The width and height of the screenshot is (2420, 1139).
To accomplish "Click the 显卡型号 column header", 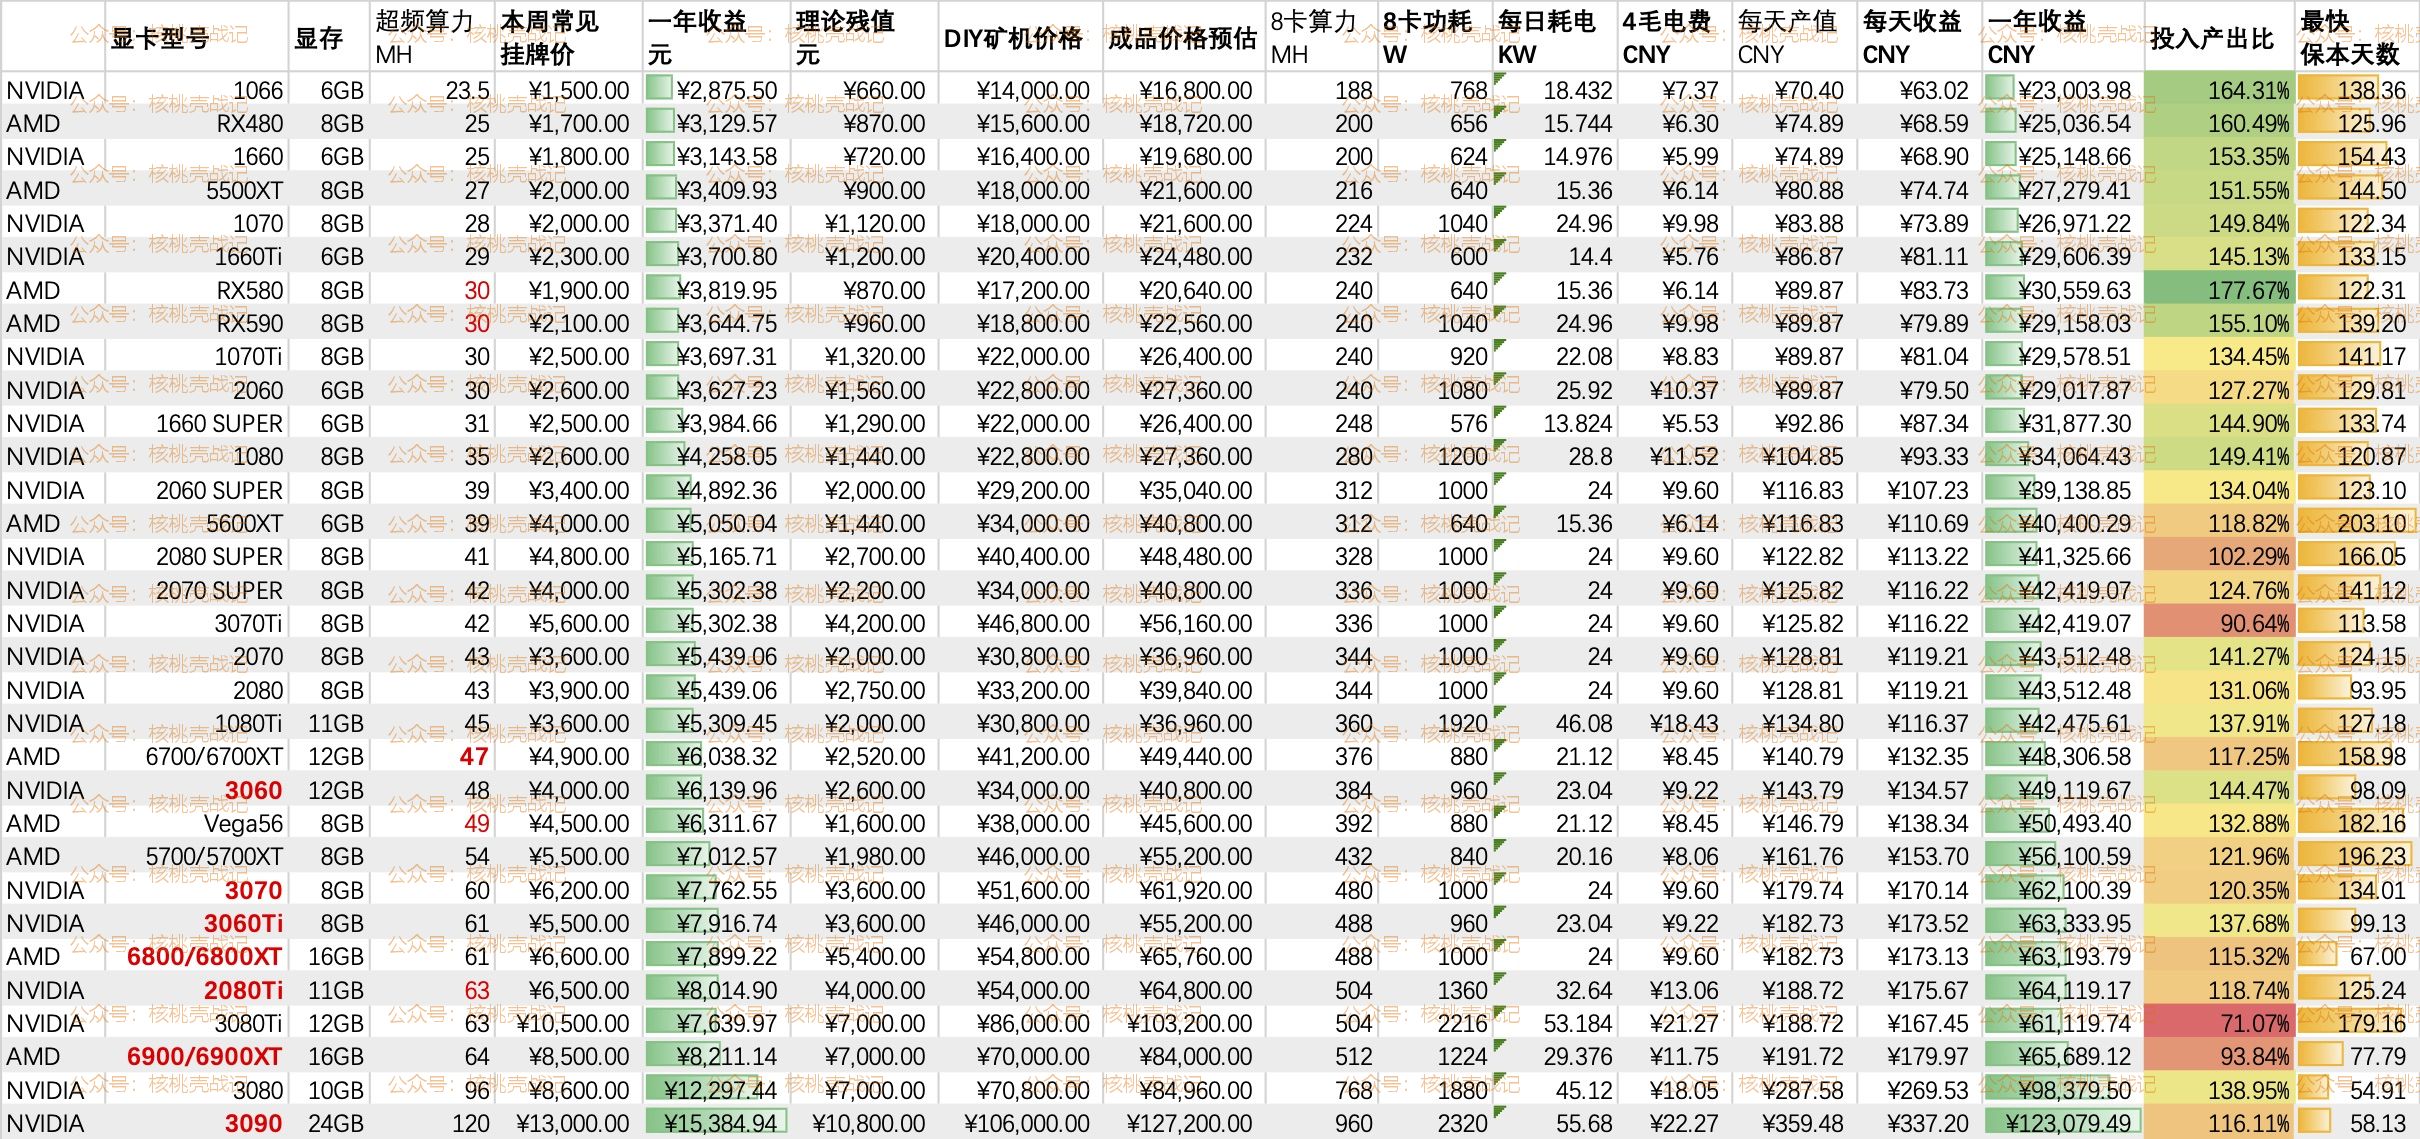I will (x=160, y=38).
